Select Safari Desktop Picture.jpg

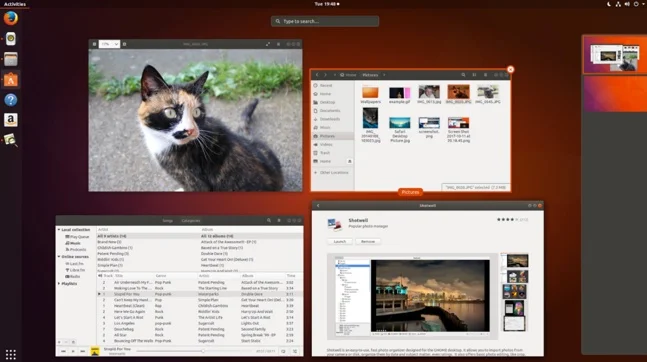tap(400, 130)
